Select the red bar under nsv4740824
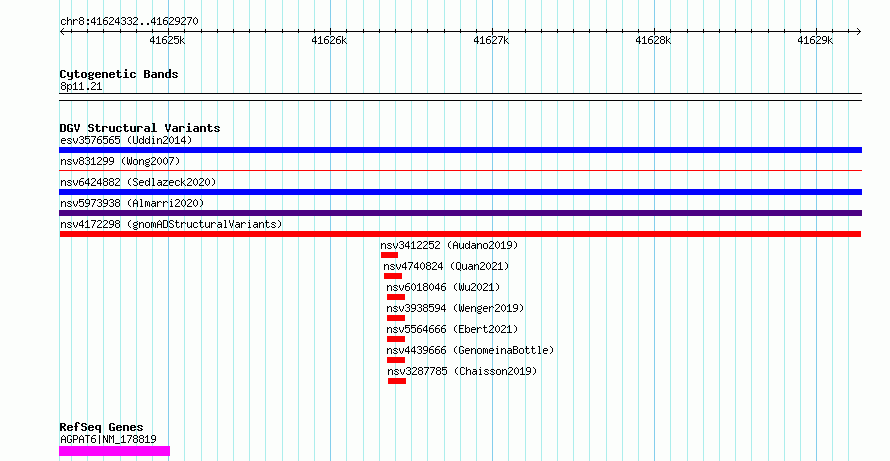This screenshot has width=890, height=461. (x=393, y=276)
